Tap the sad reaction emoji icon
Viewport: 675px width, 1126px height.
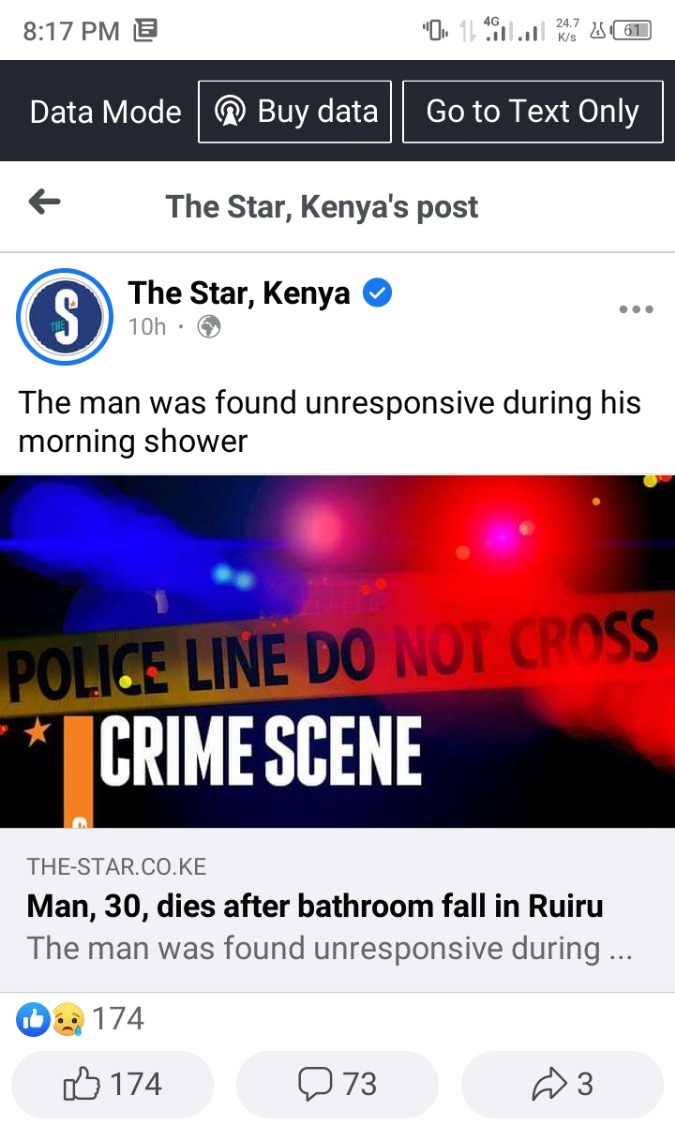[x=68, y=1019]
